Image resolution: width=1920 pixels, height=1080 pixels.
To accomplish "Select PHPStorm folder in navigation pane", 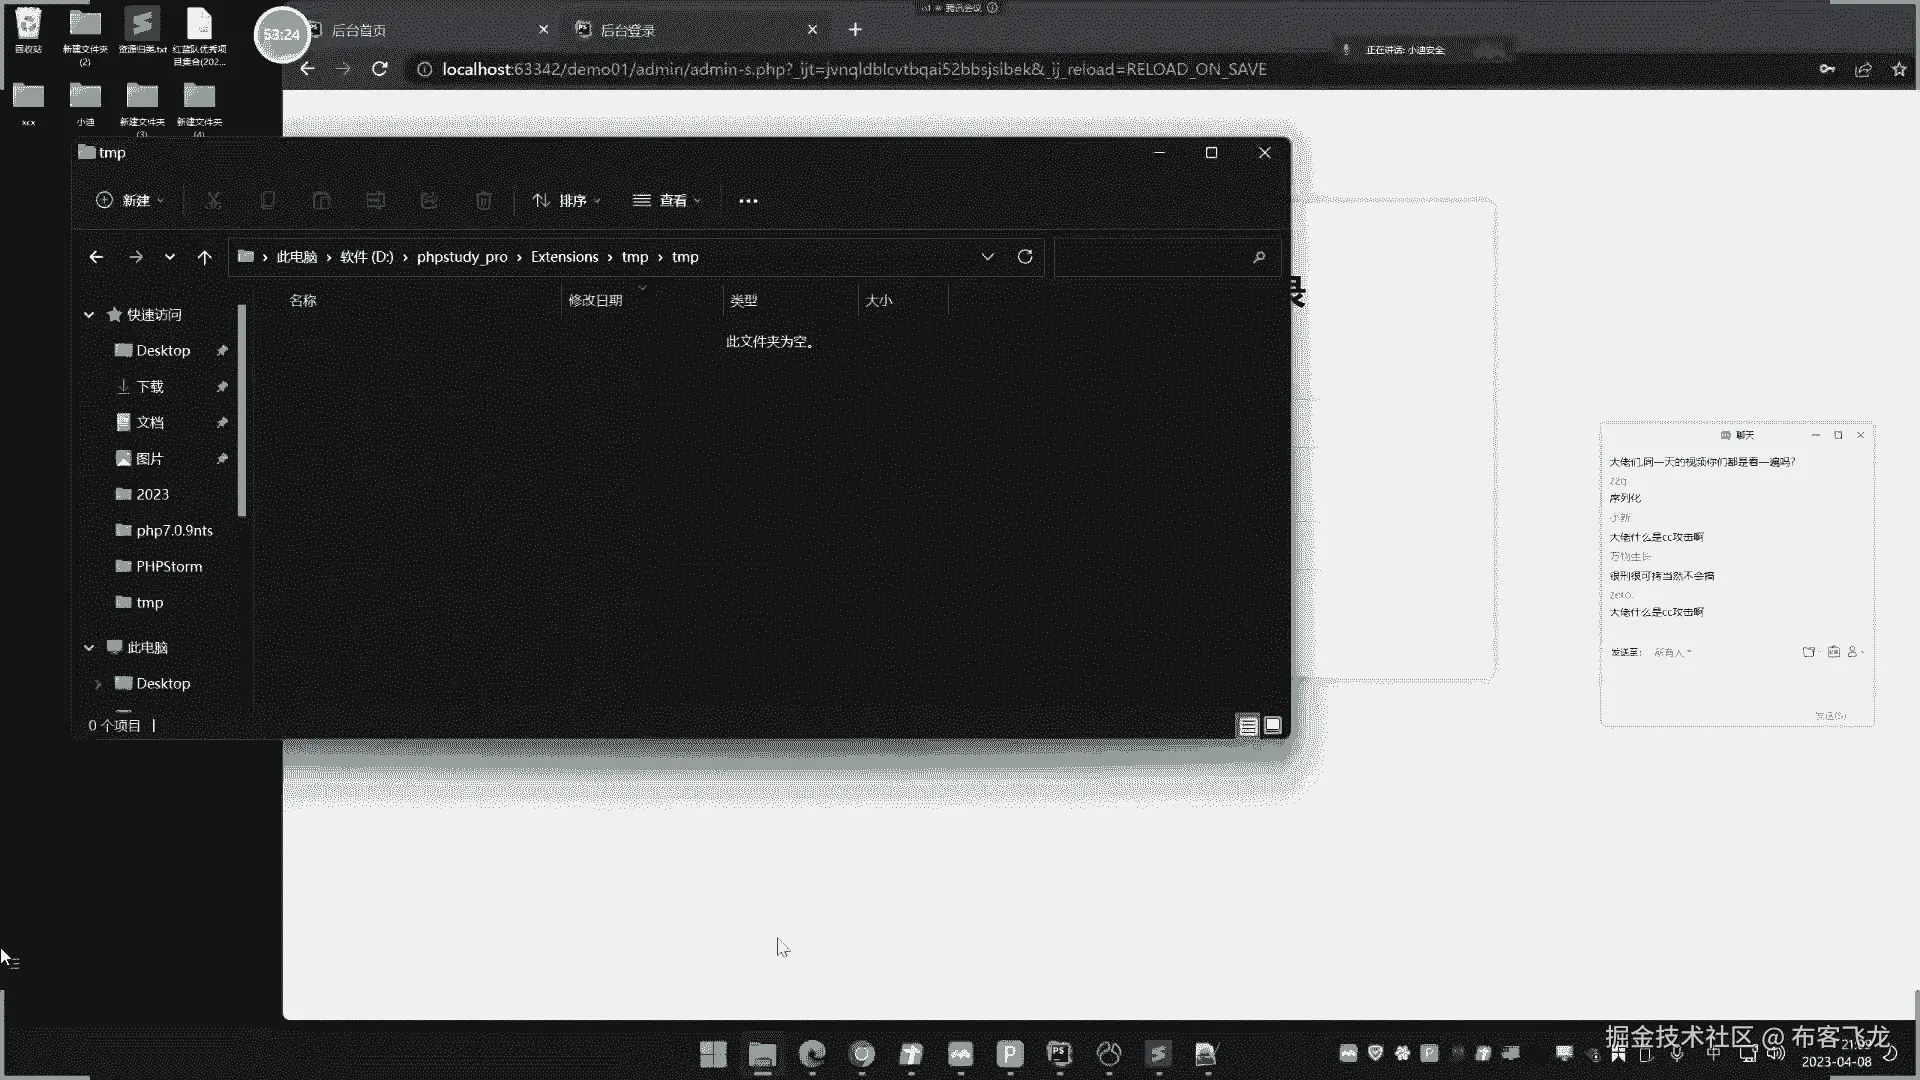I will [168, 567].
